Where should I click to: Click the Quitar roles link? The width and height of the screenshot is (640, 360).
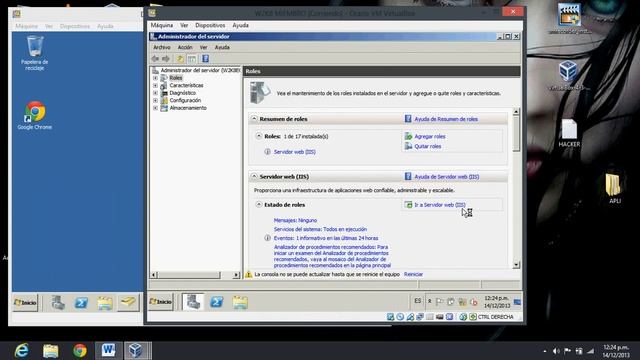point(428,146)
